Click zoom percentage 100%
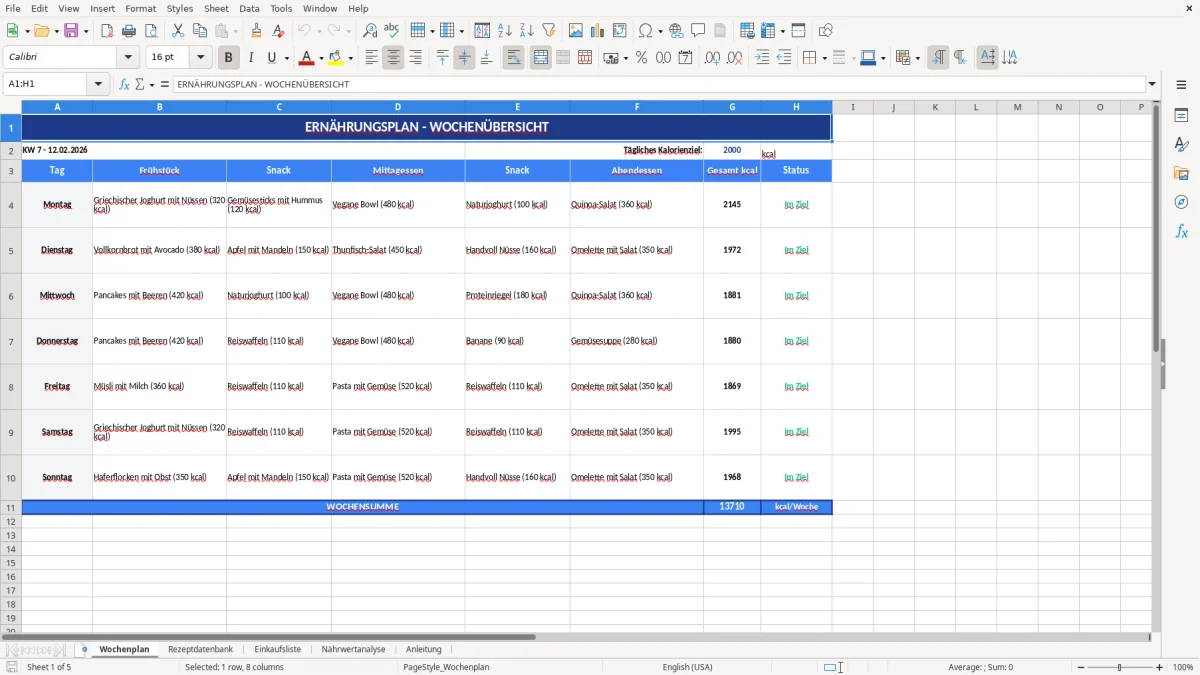 tap(1182, 667)
